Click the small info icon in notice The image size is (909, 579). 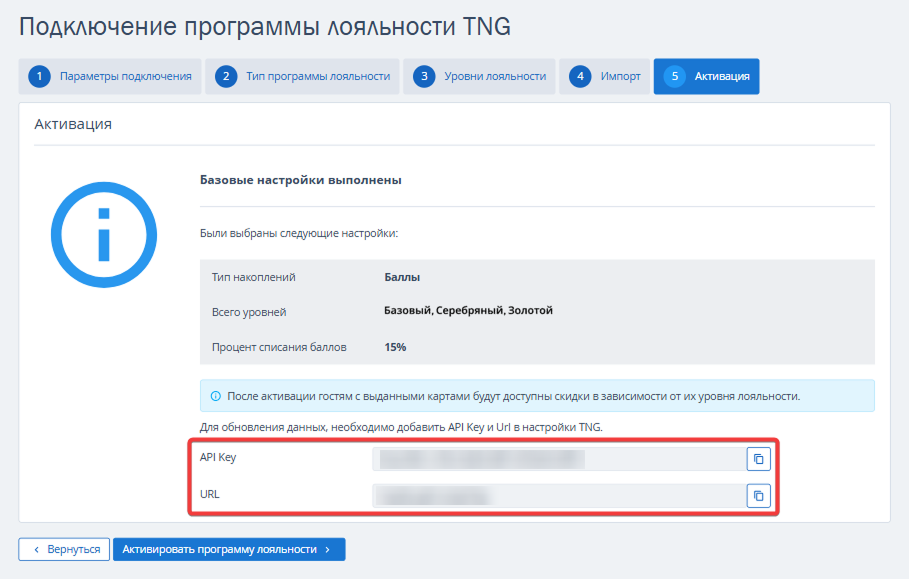coord(216,396)
